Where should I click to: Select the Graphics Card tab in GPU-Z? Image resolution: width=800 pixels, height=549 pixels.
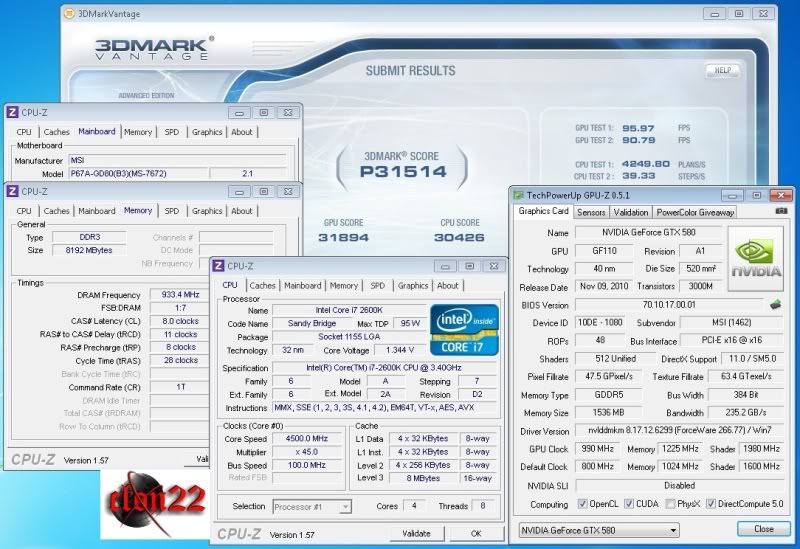(x=543, y=211)
